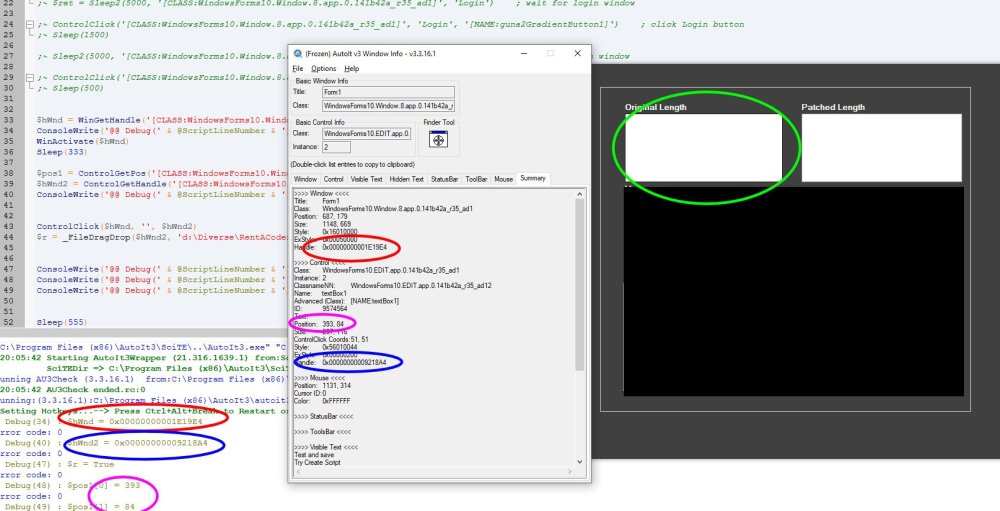Image resolution: width=1000 pixels, height=511 pixels.
Task: Switch to the Mouse tab
Action: [x=503, y=179]
